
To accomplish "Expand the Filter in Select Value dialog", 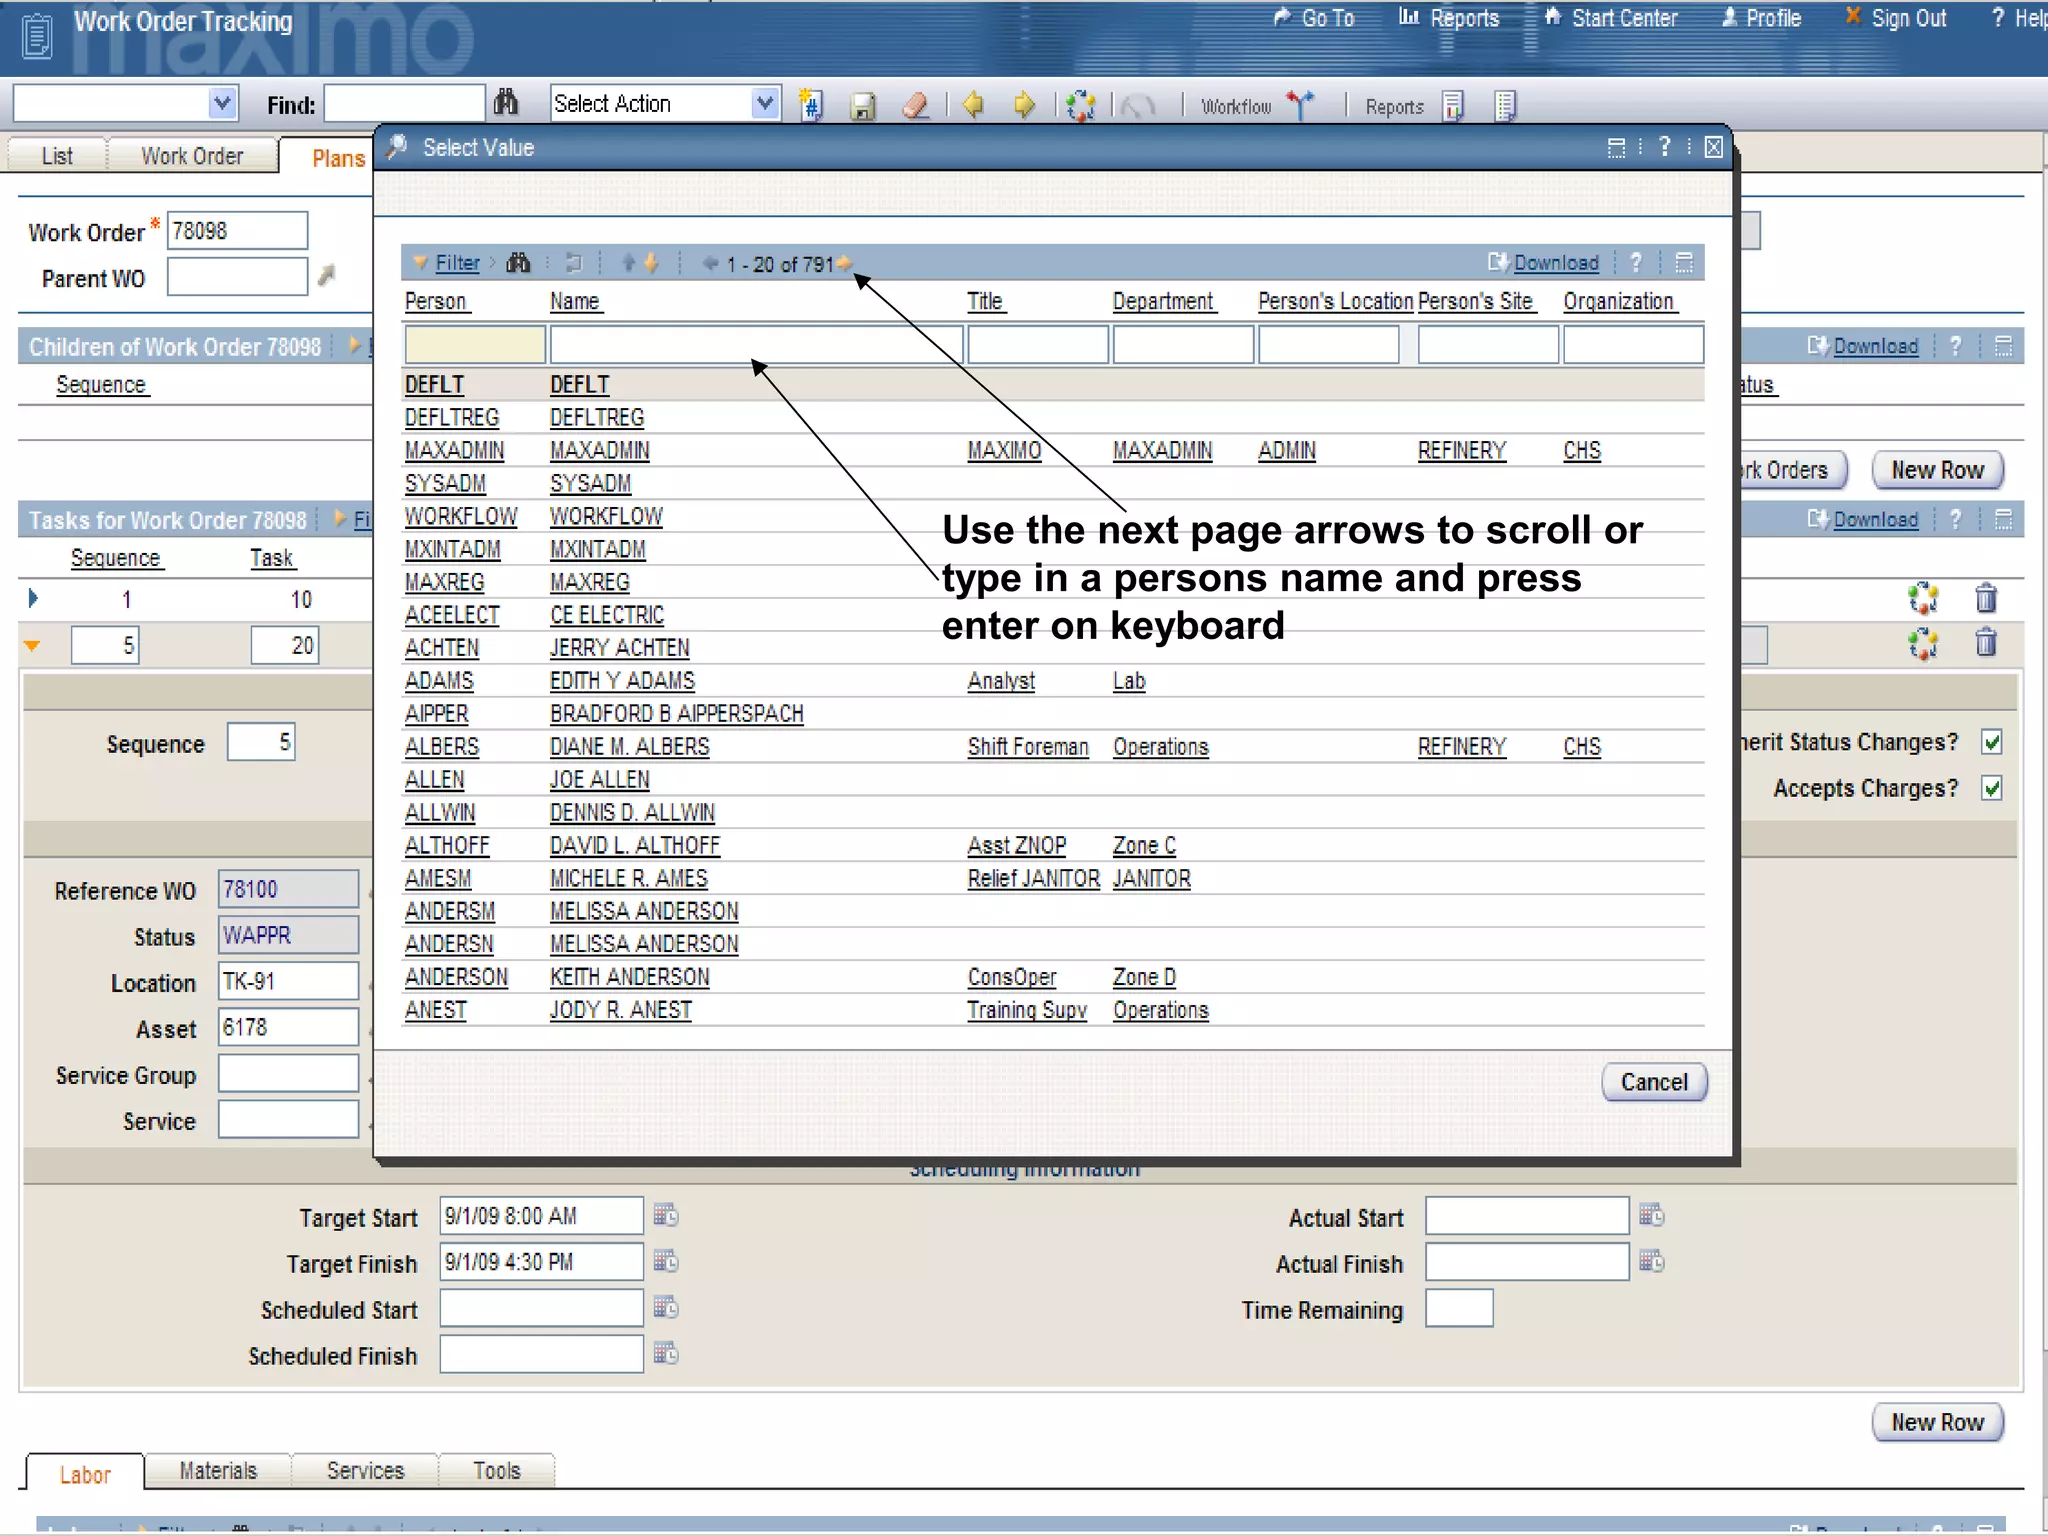I will (457, 263).
